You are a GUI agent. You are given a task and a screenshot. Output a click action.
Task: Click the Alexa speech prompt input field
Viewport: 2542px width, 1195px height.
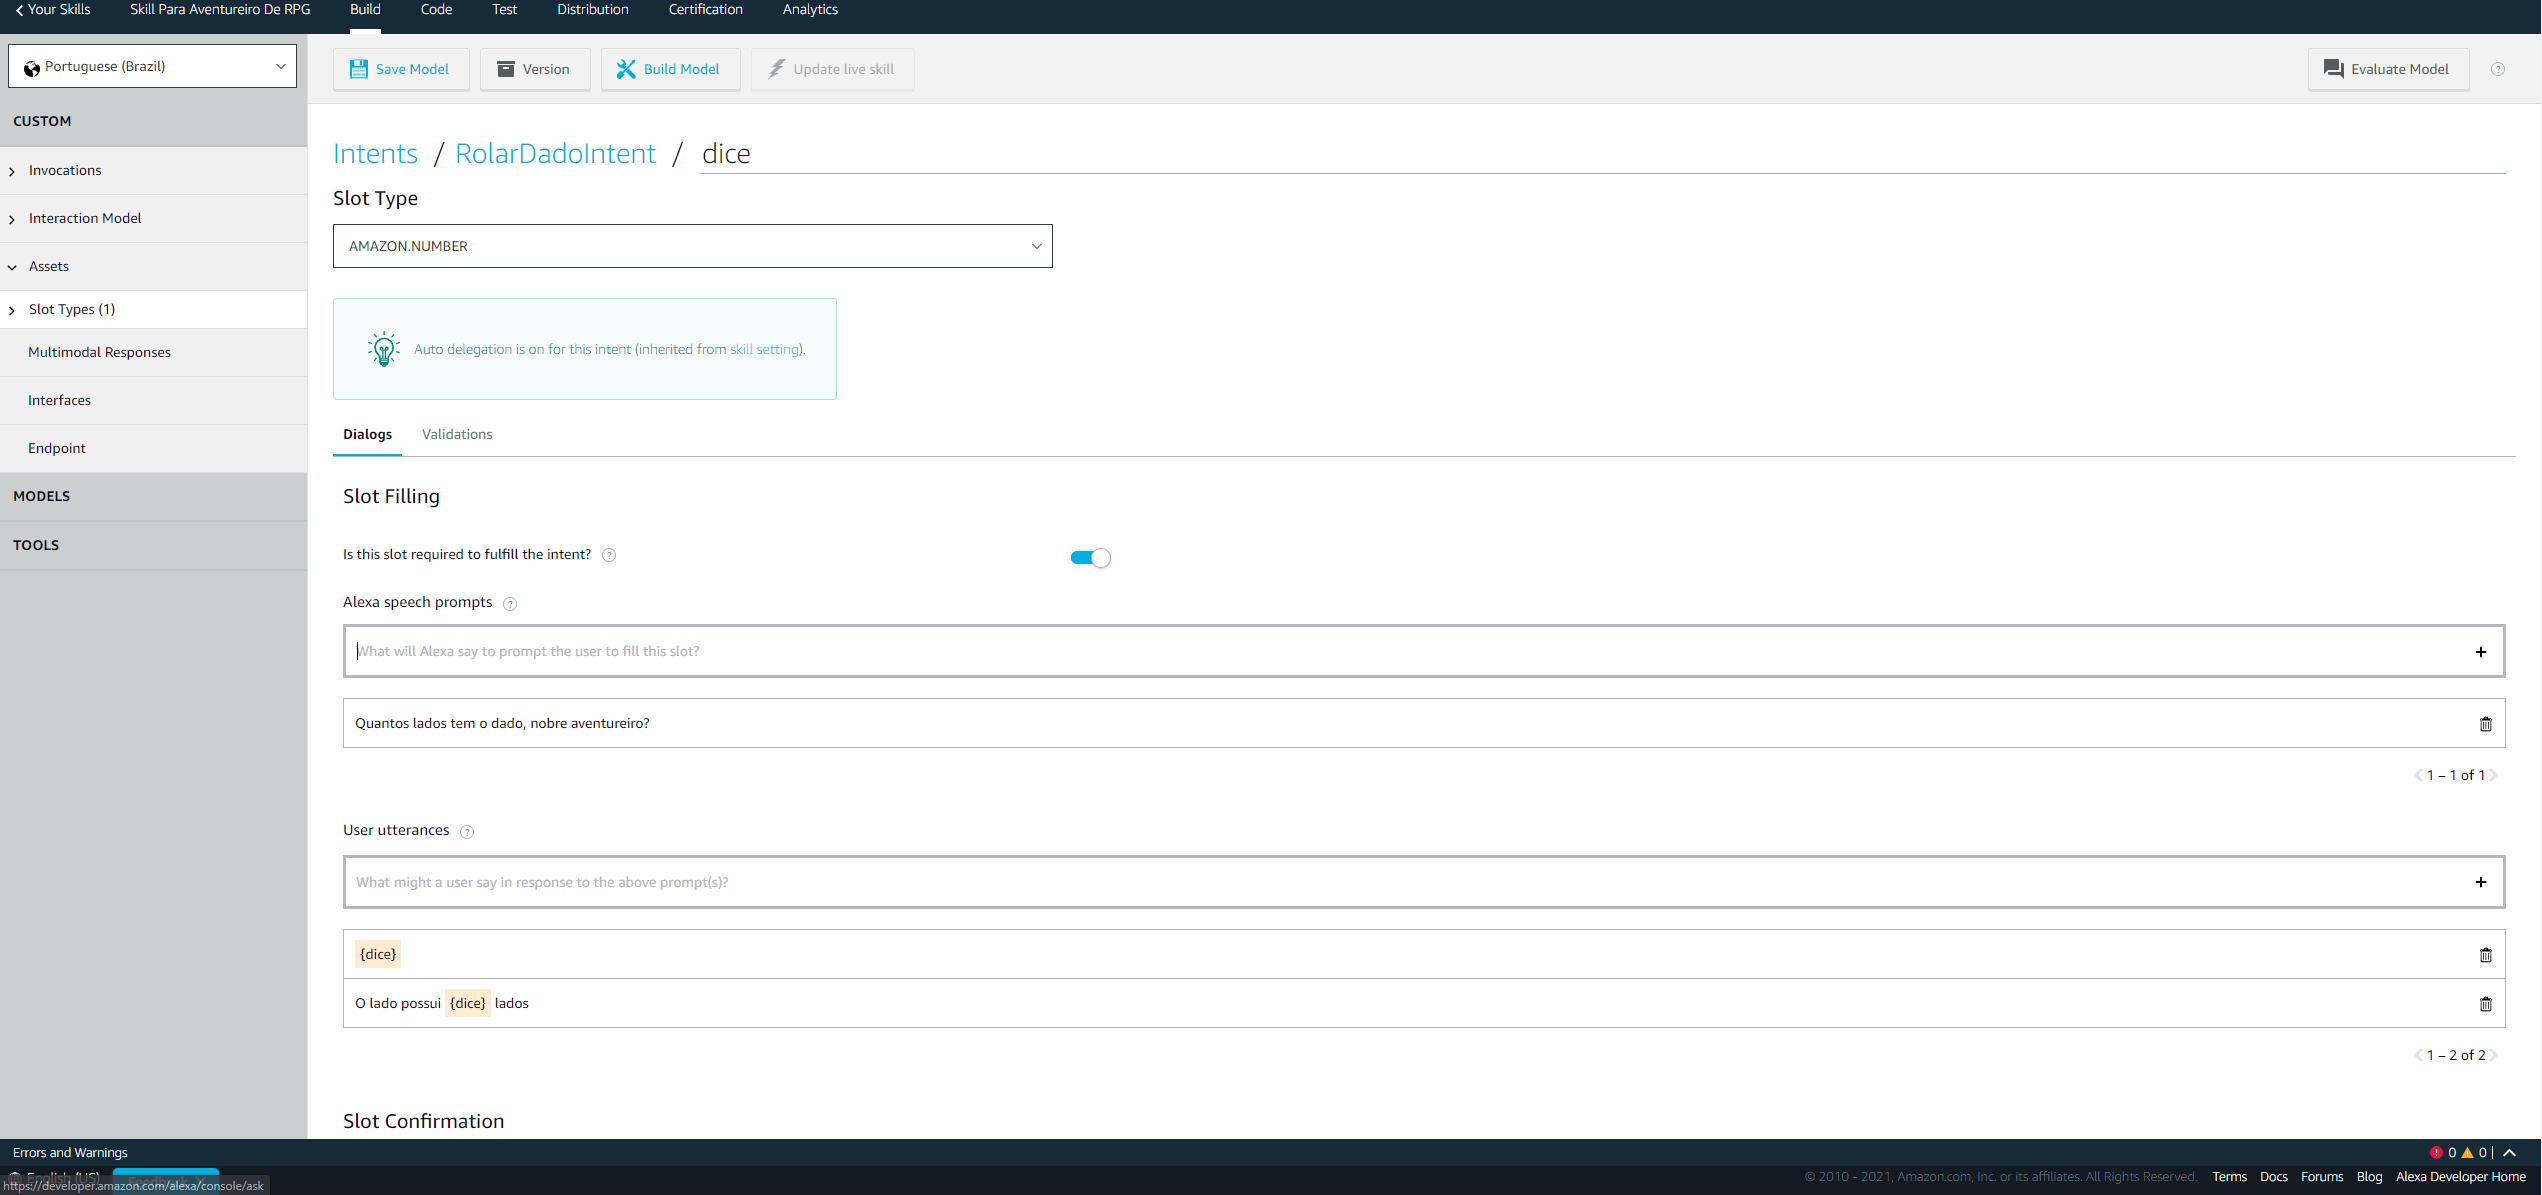pyautogui.click(x=1400, y=652)
